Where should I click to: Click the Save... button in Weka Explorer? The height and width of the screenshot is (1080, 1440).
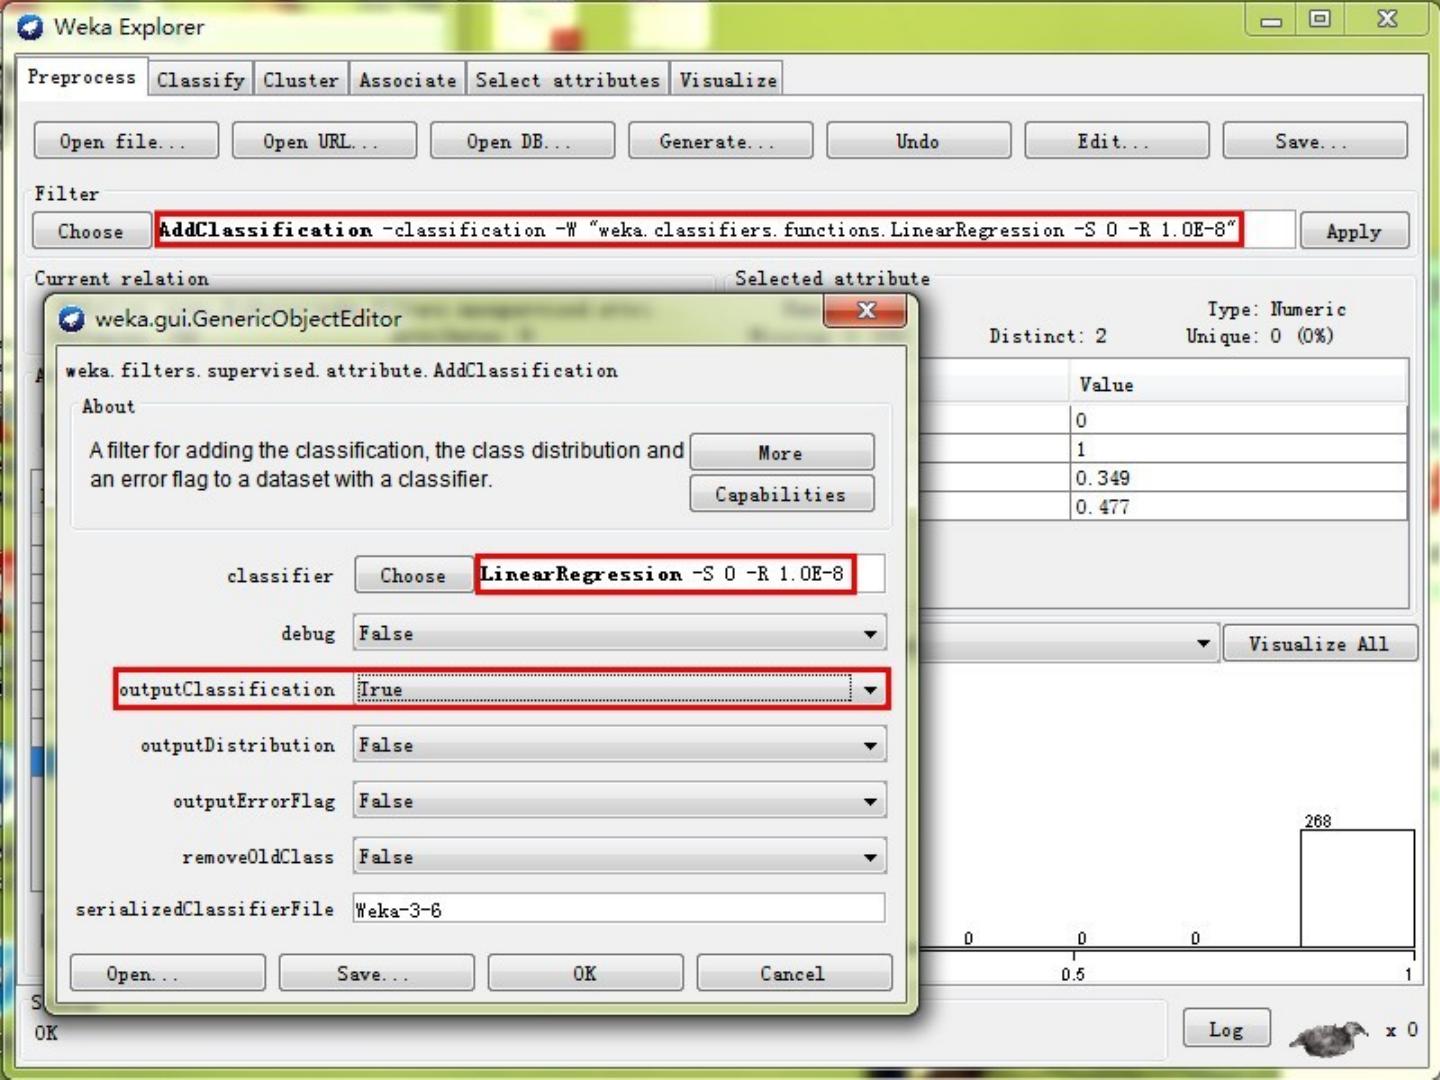[x=1315, y=141]
